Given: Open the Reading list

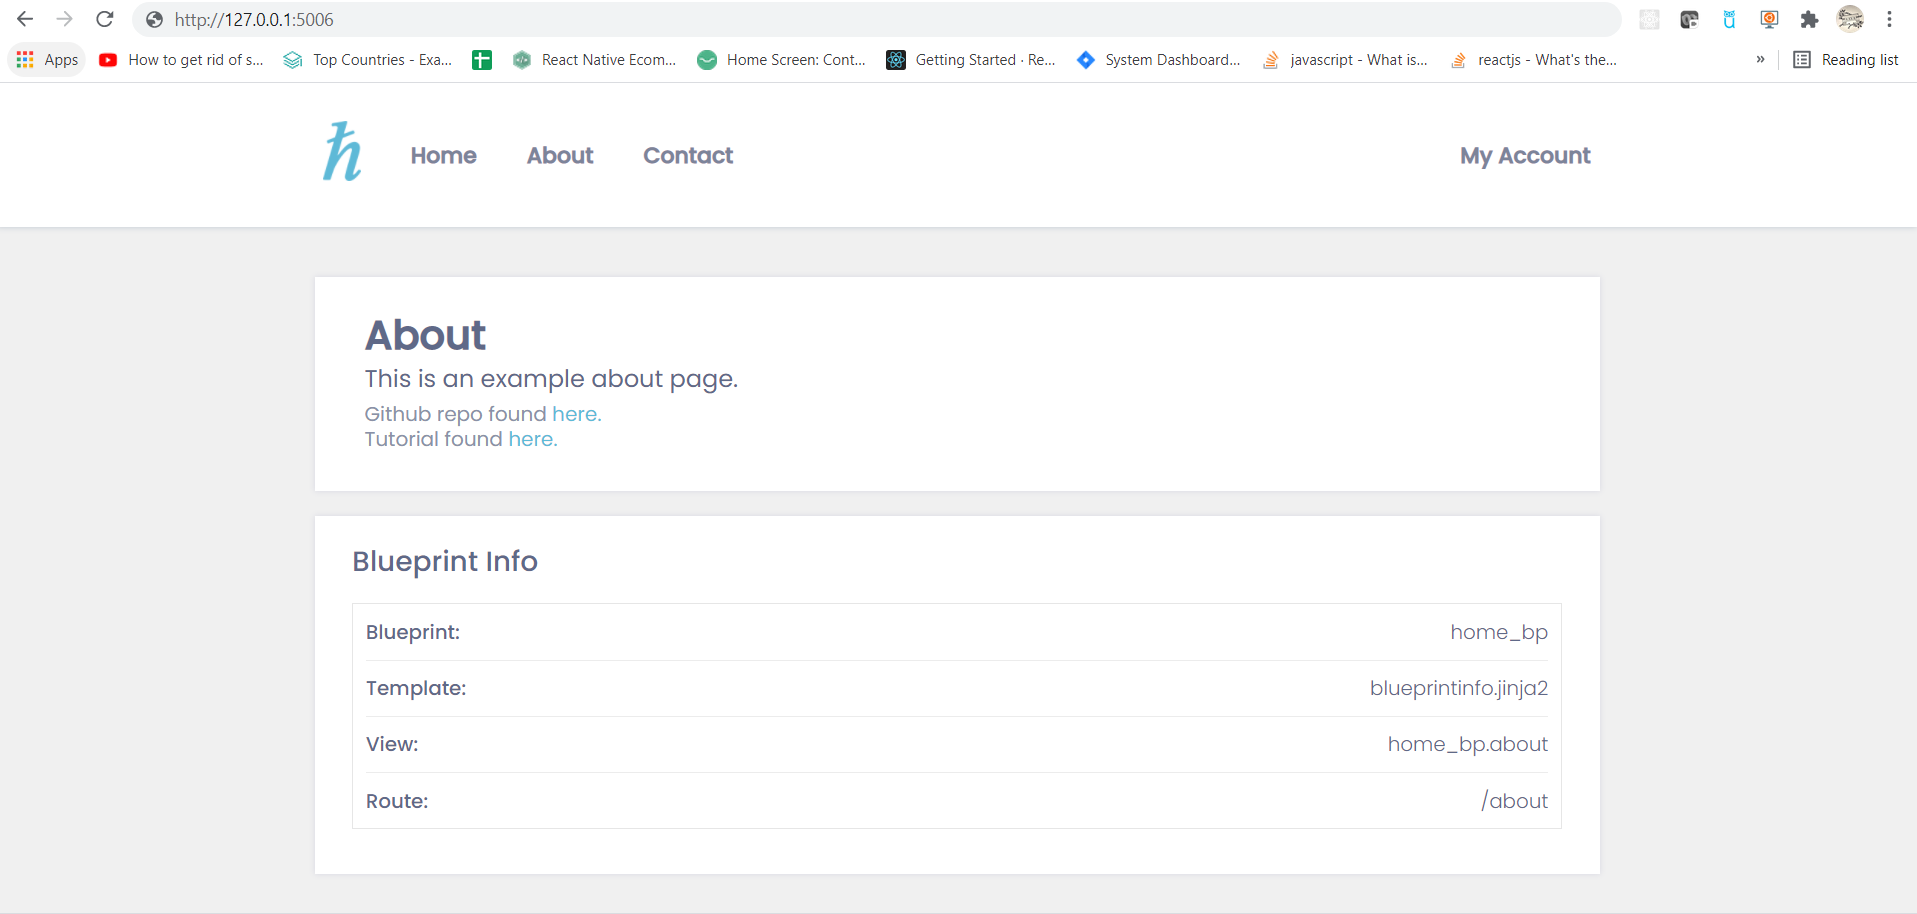Looking at the screenshot, I should tap(1846, 60).
